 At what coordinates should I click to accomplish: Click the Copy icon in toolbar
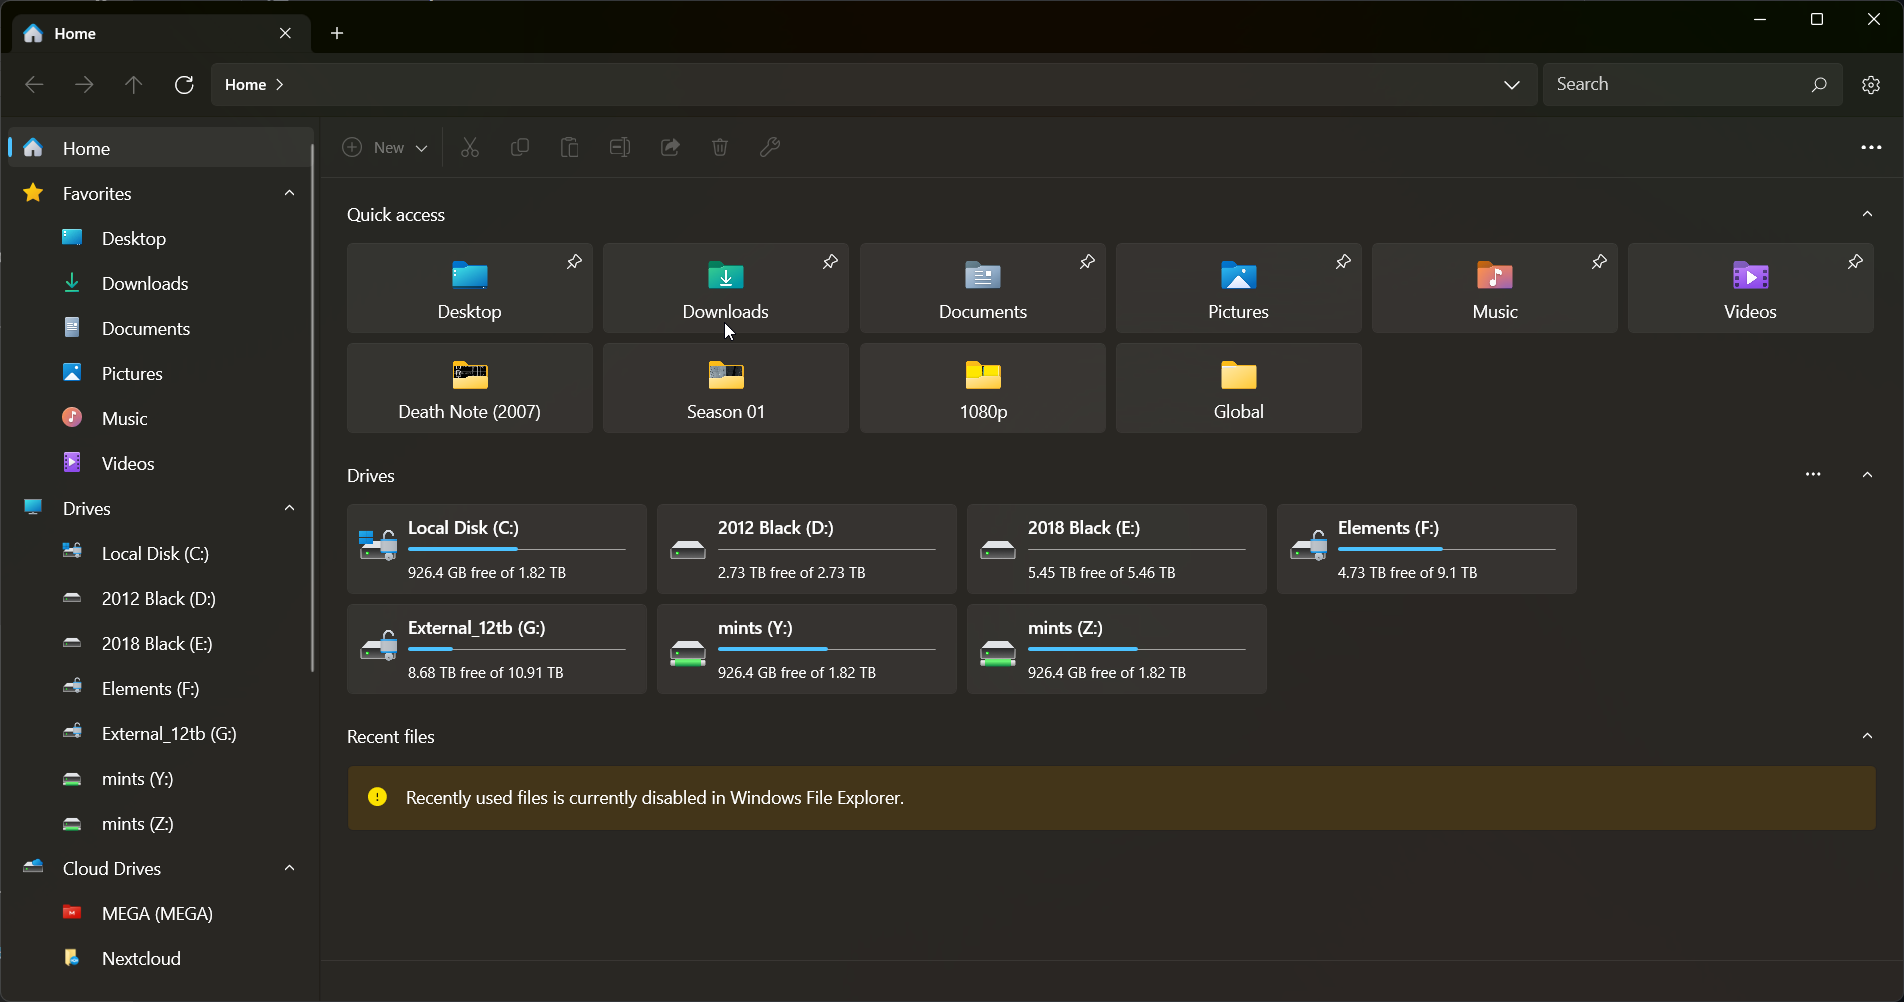click(520, 148)
